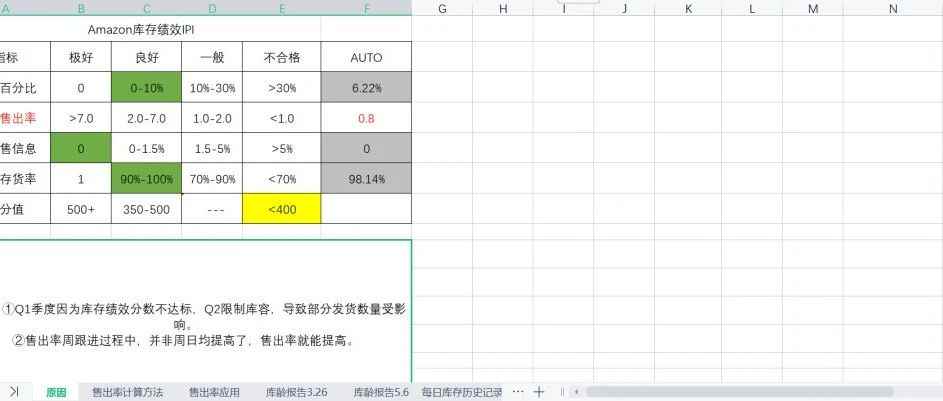Click the Amazon库存绩效IPI title cell
The height and width of the screenshot is (401, 943).
tap(159, 29)
